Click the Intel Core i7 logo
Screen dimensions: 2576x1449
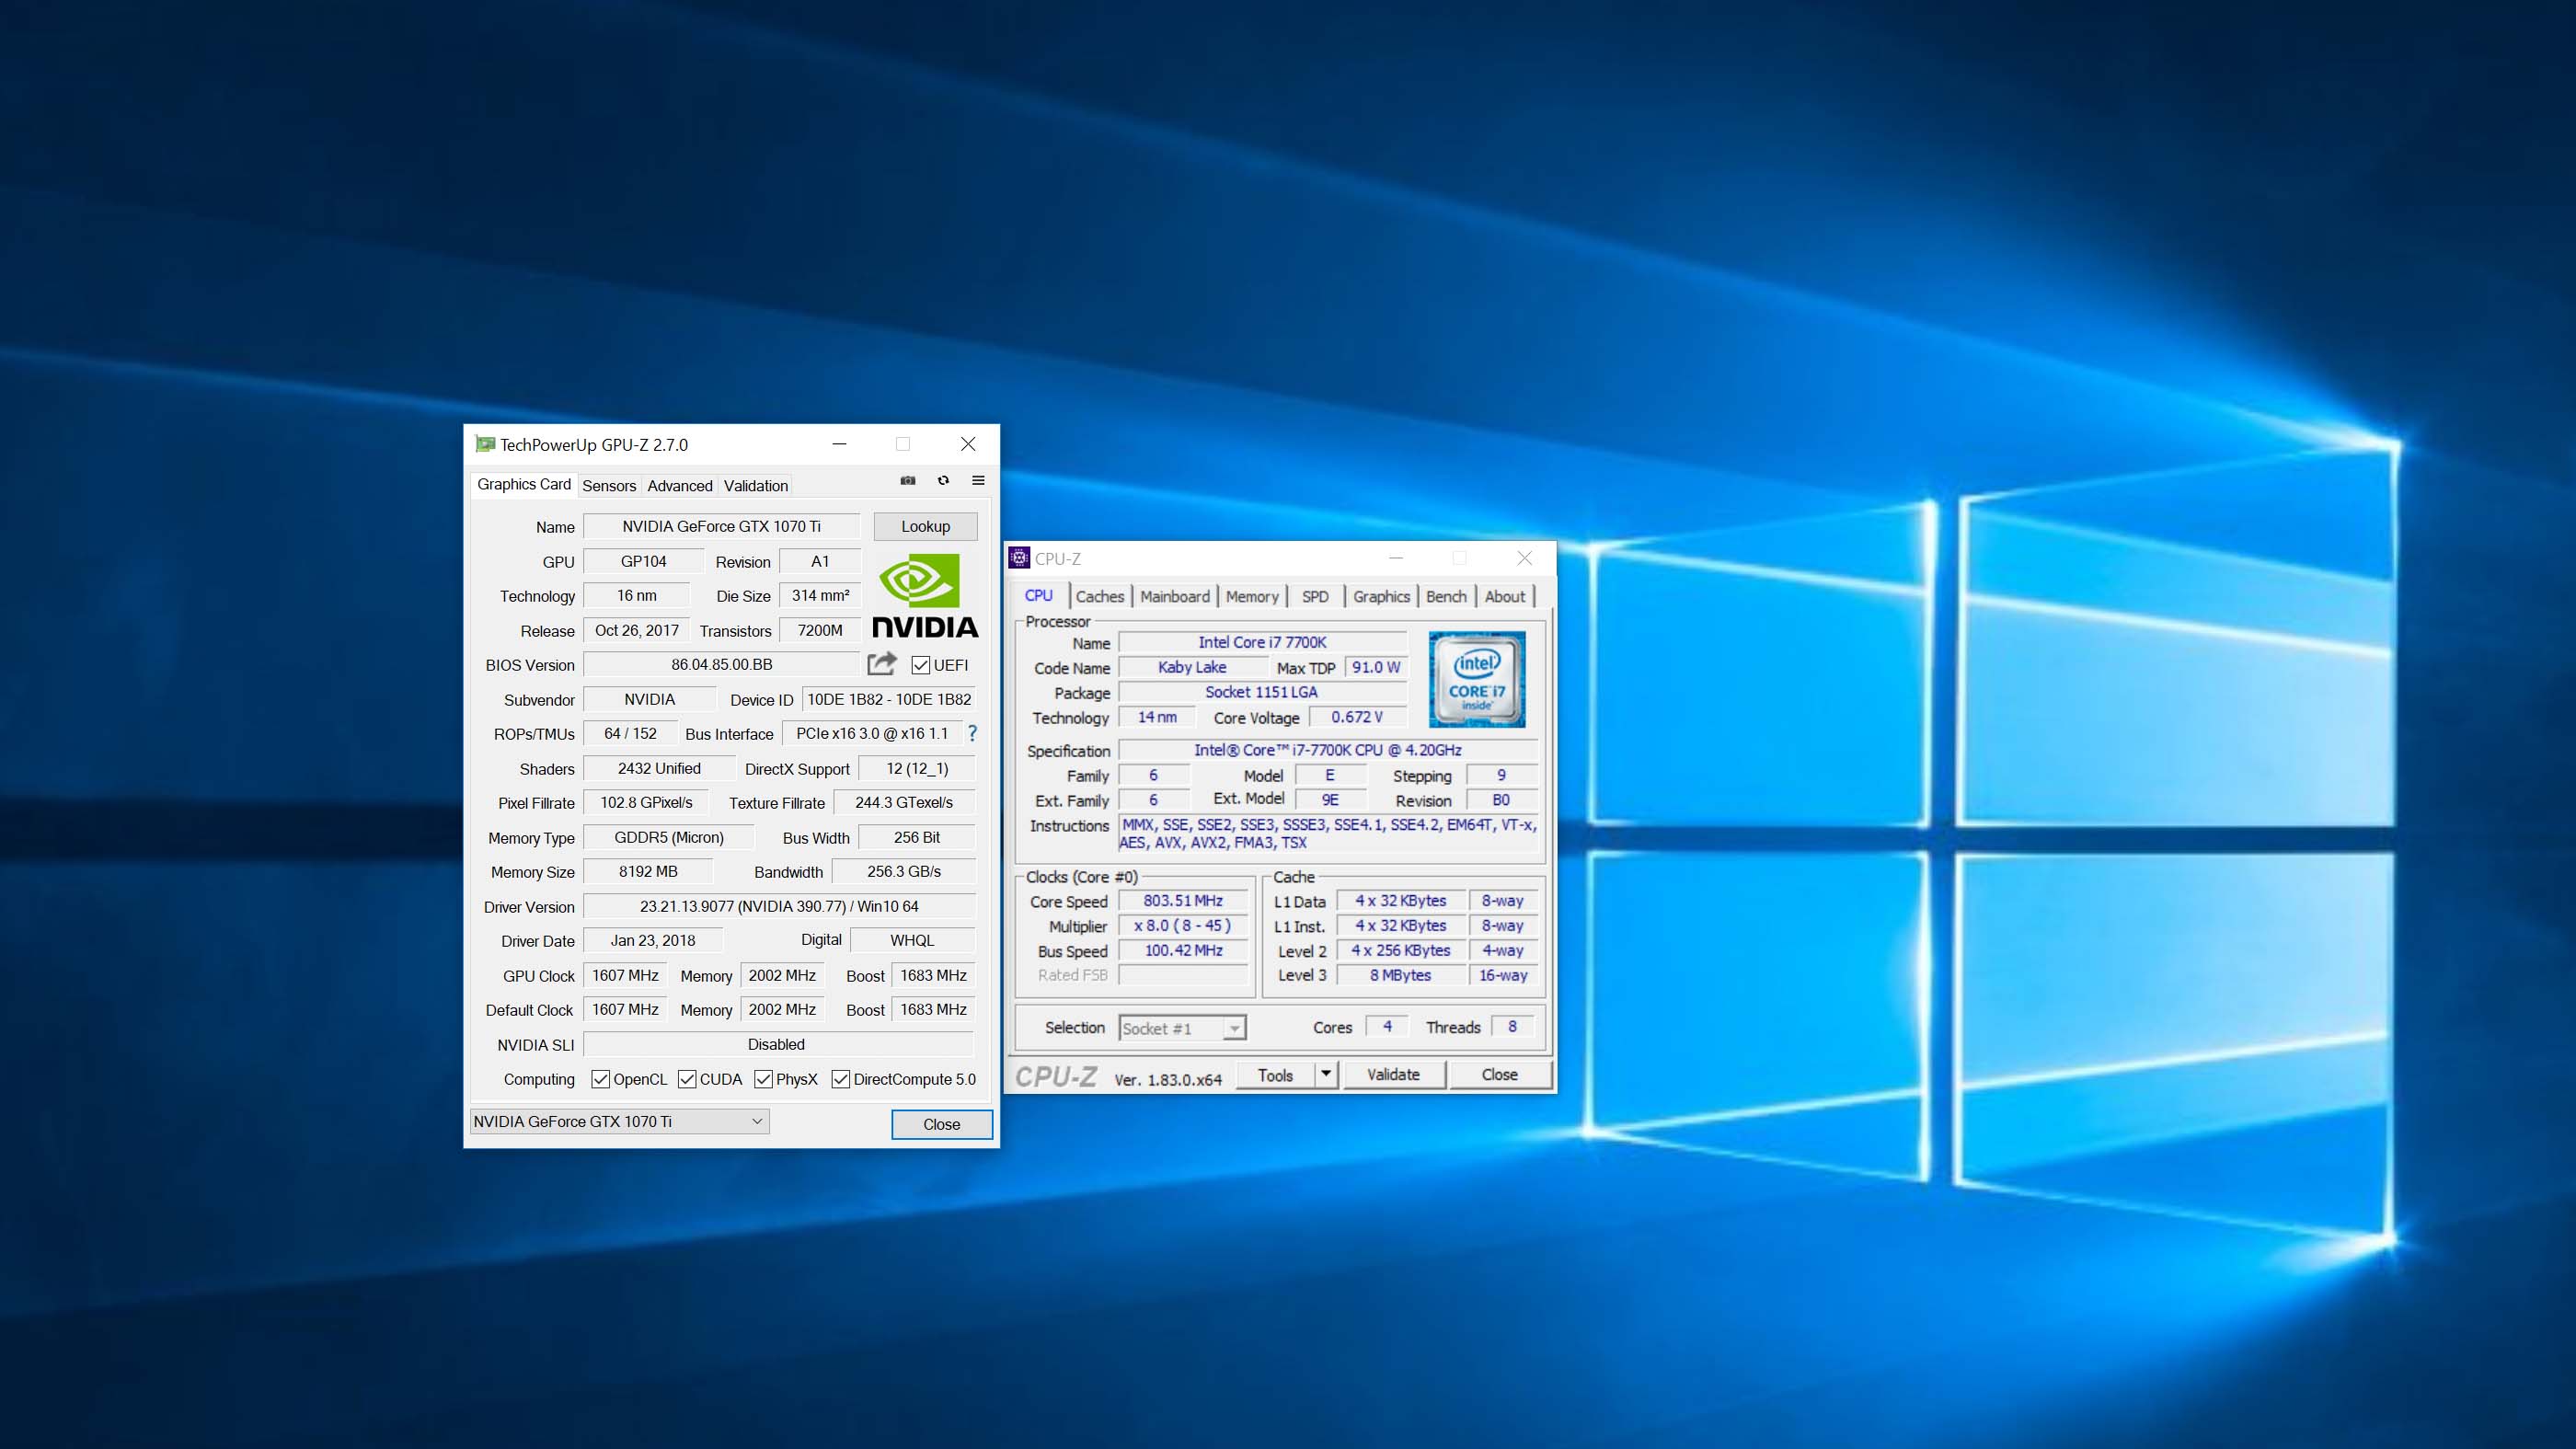[x=1477, y=679]
